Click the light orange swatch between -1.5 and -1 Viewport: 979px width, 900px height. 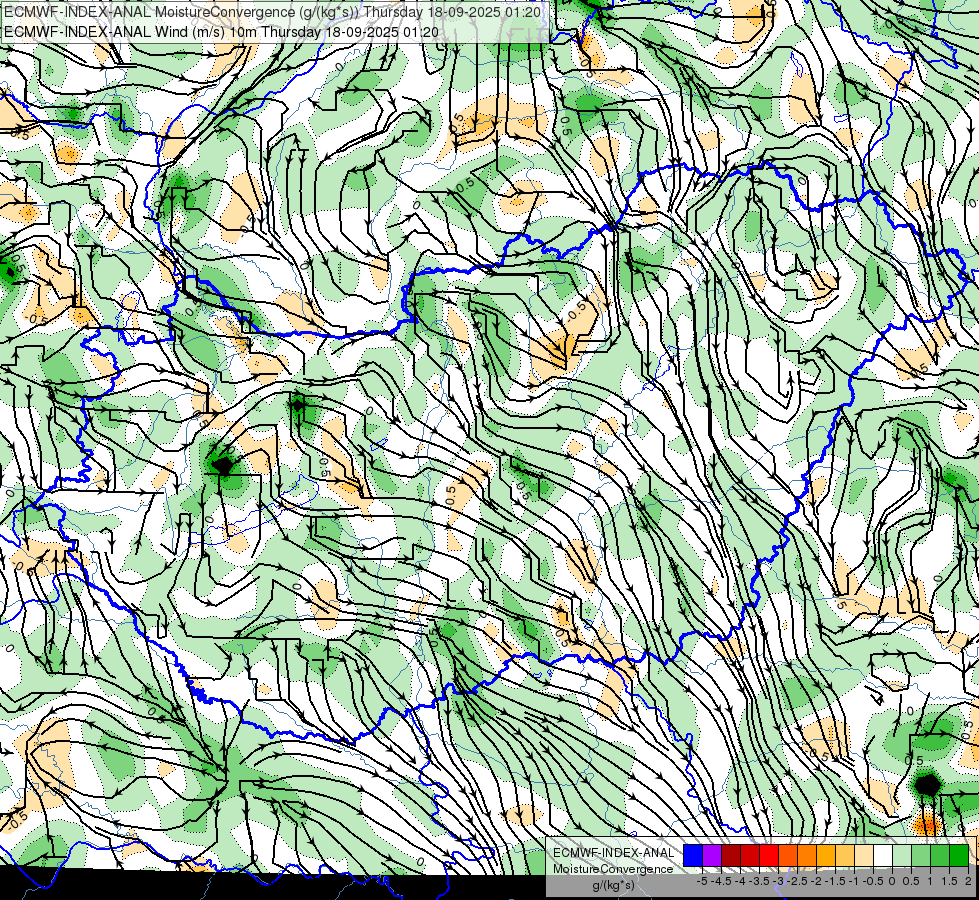point(845,856)
